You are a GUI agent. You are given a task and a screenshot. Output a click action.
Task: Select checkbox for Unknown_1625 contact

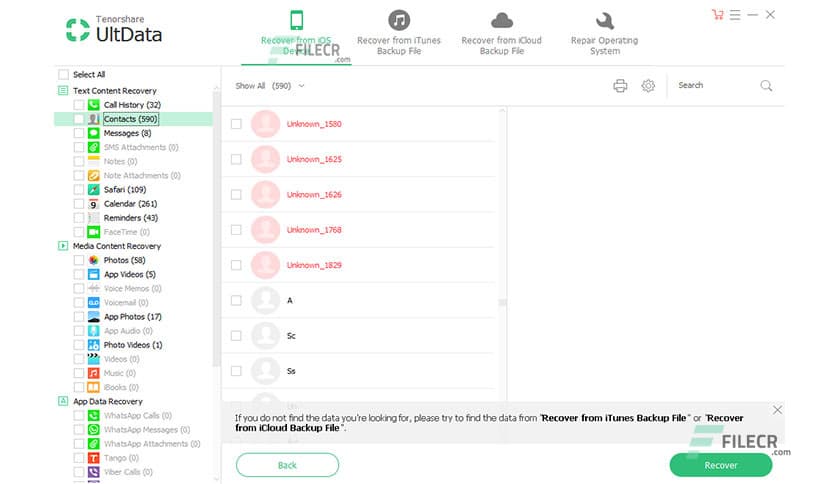pos(236,159)
